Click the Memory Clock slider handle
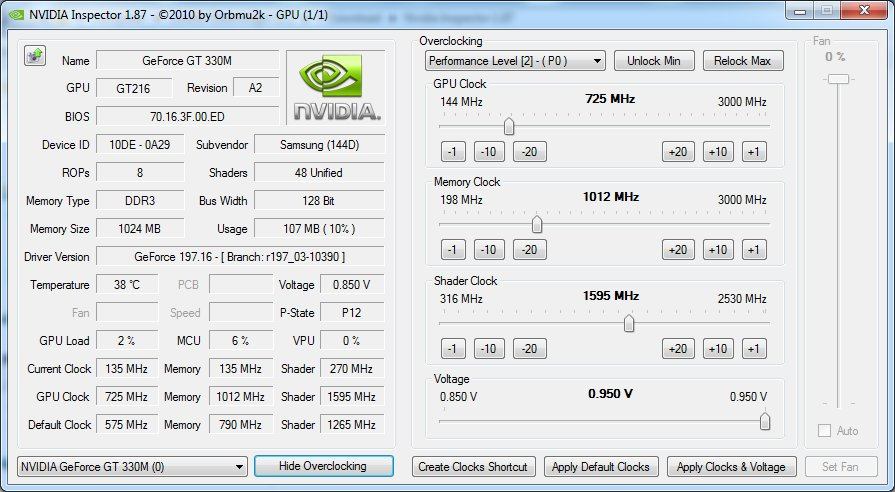Viewport: 895px width, 492px height. [537, 225]
